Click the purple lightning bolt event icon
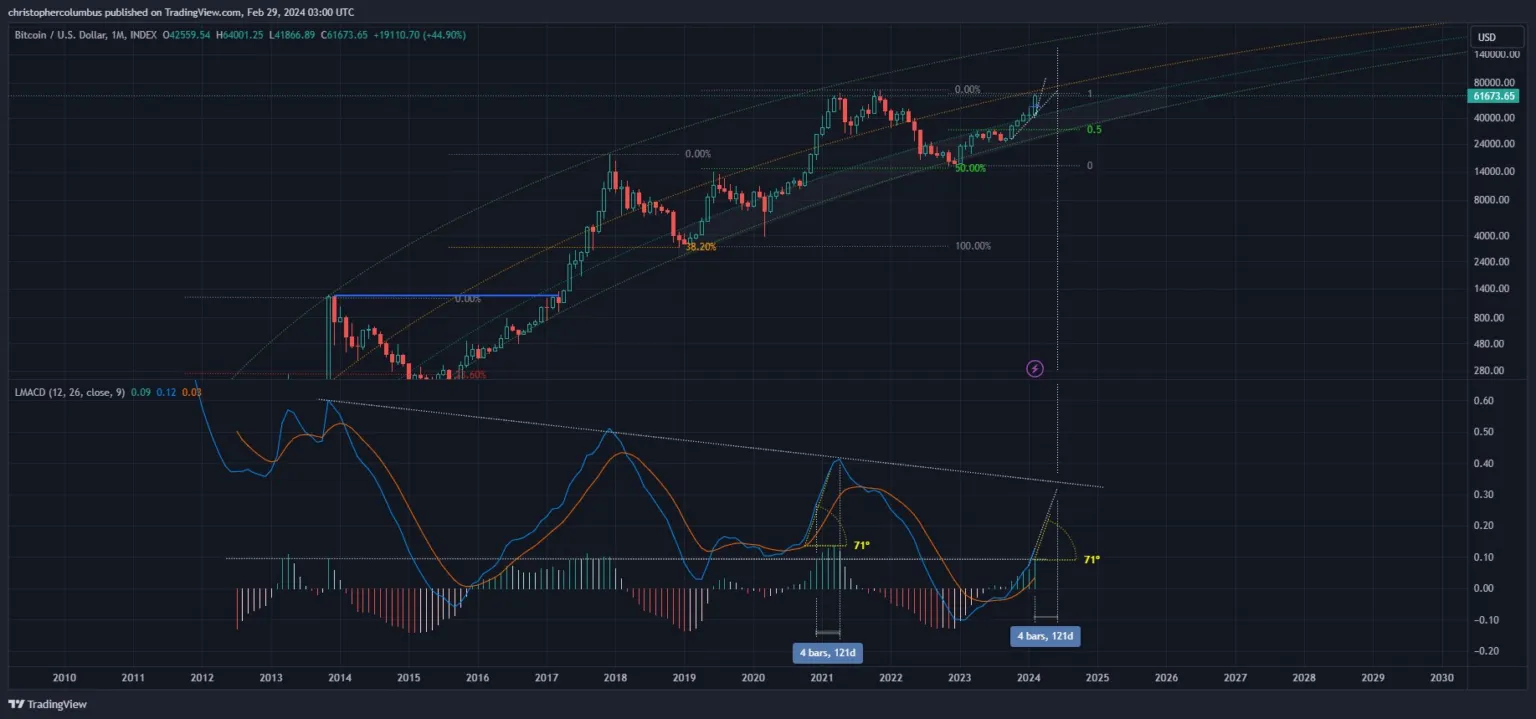 click(1035, 369)
